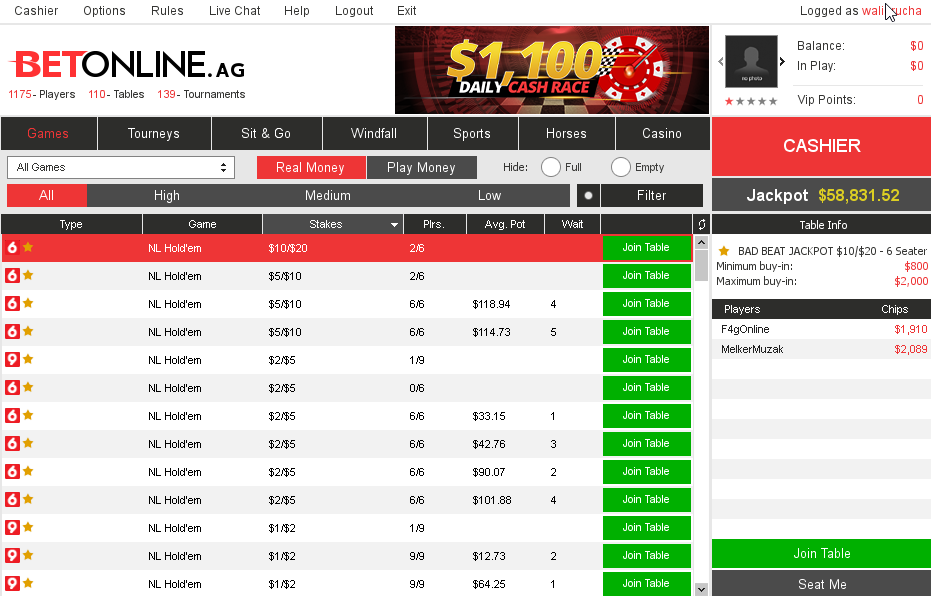Click the star in Table Info panel

tap(724, 251)
